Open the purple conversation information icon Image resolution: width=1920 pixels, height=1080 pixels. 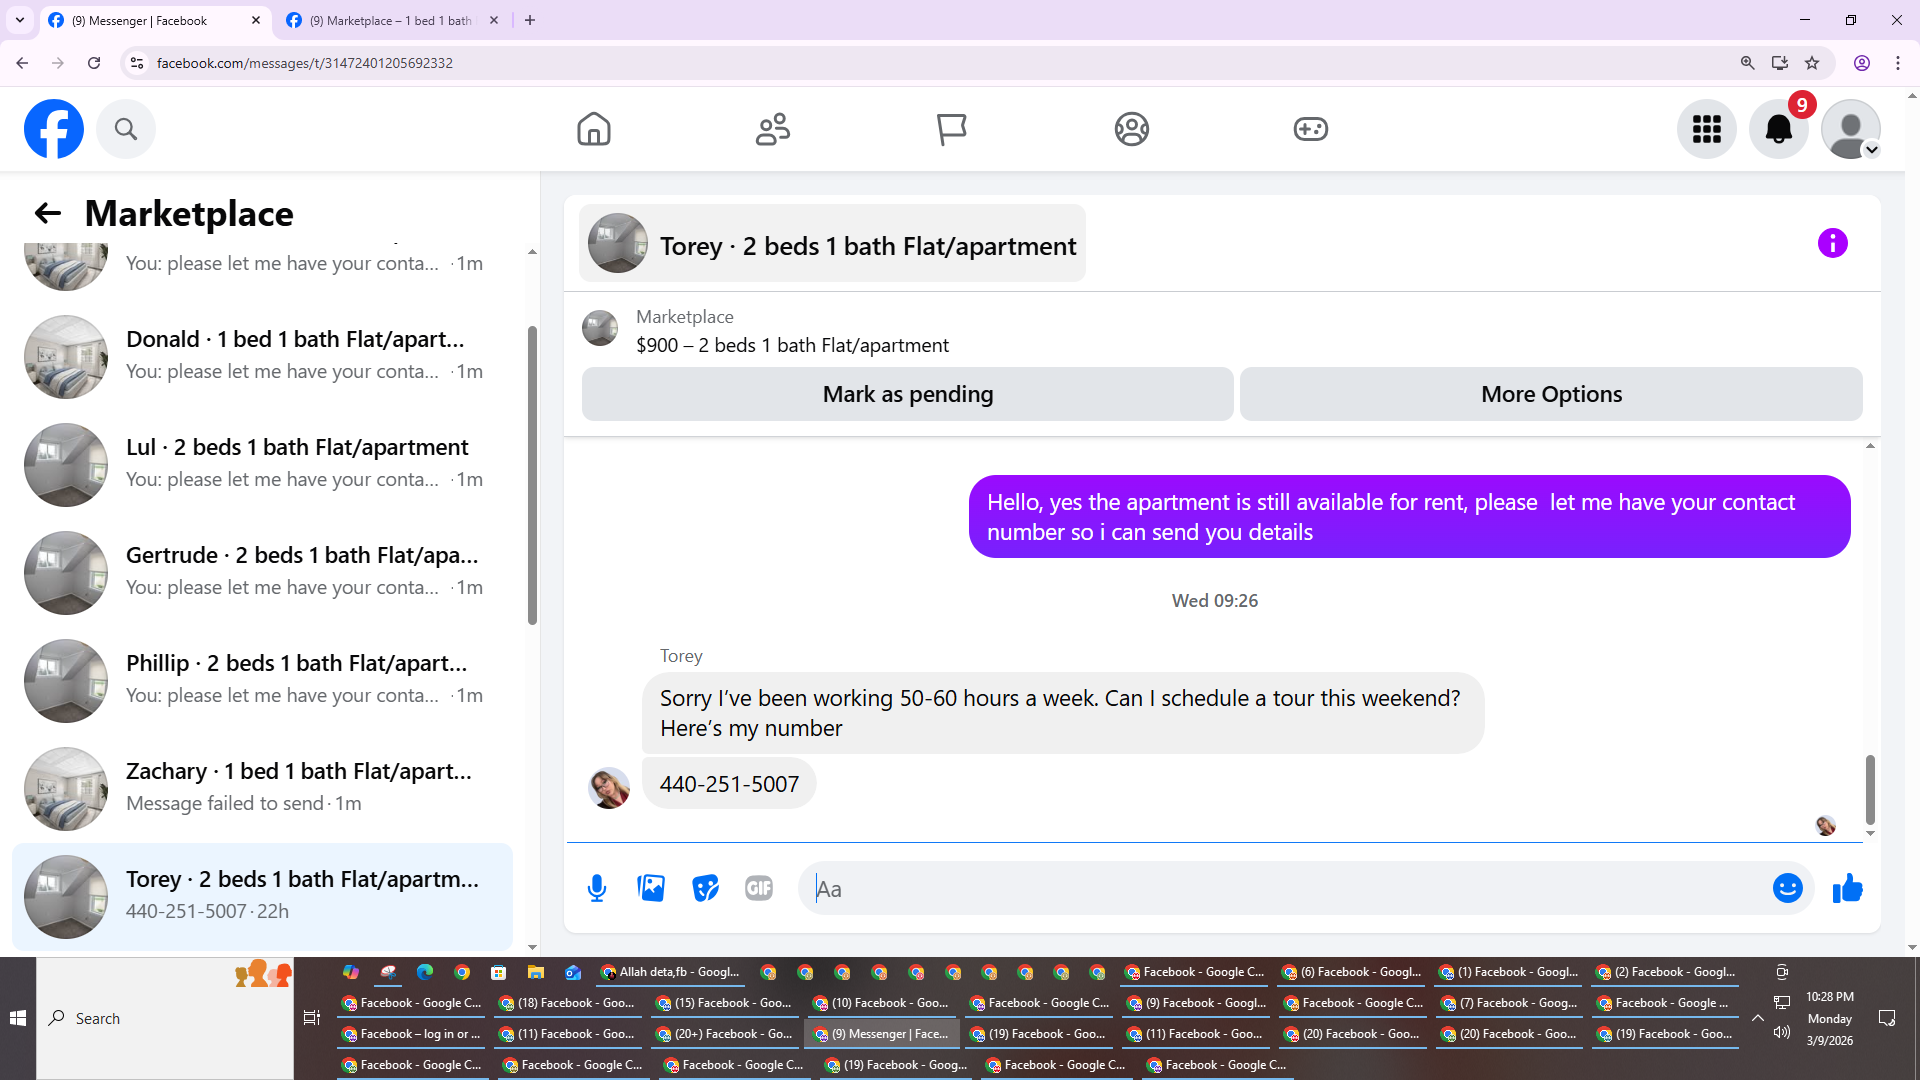point(1832,243)
